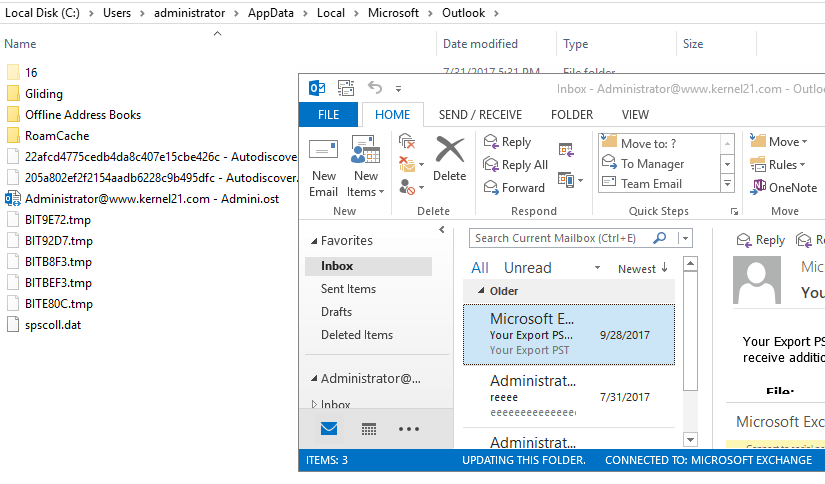Open the FILE tab
The image size is (825, 484).
pos(328,115)
